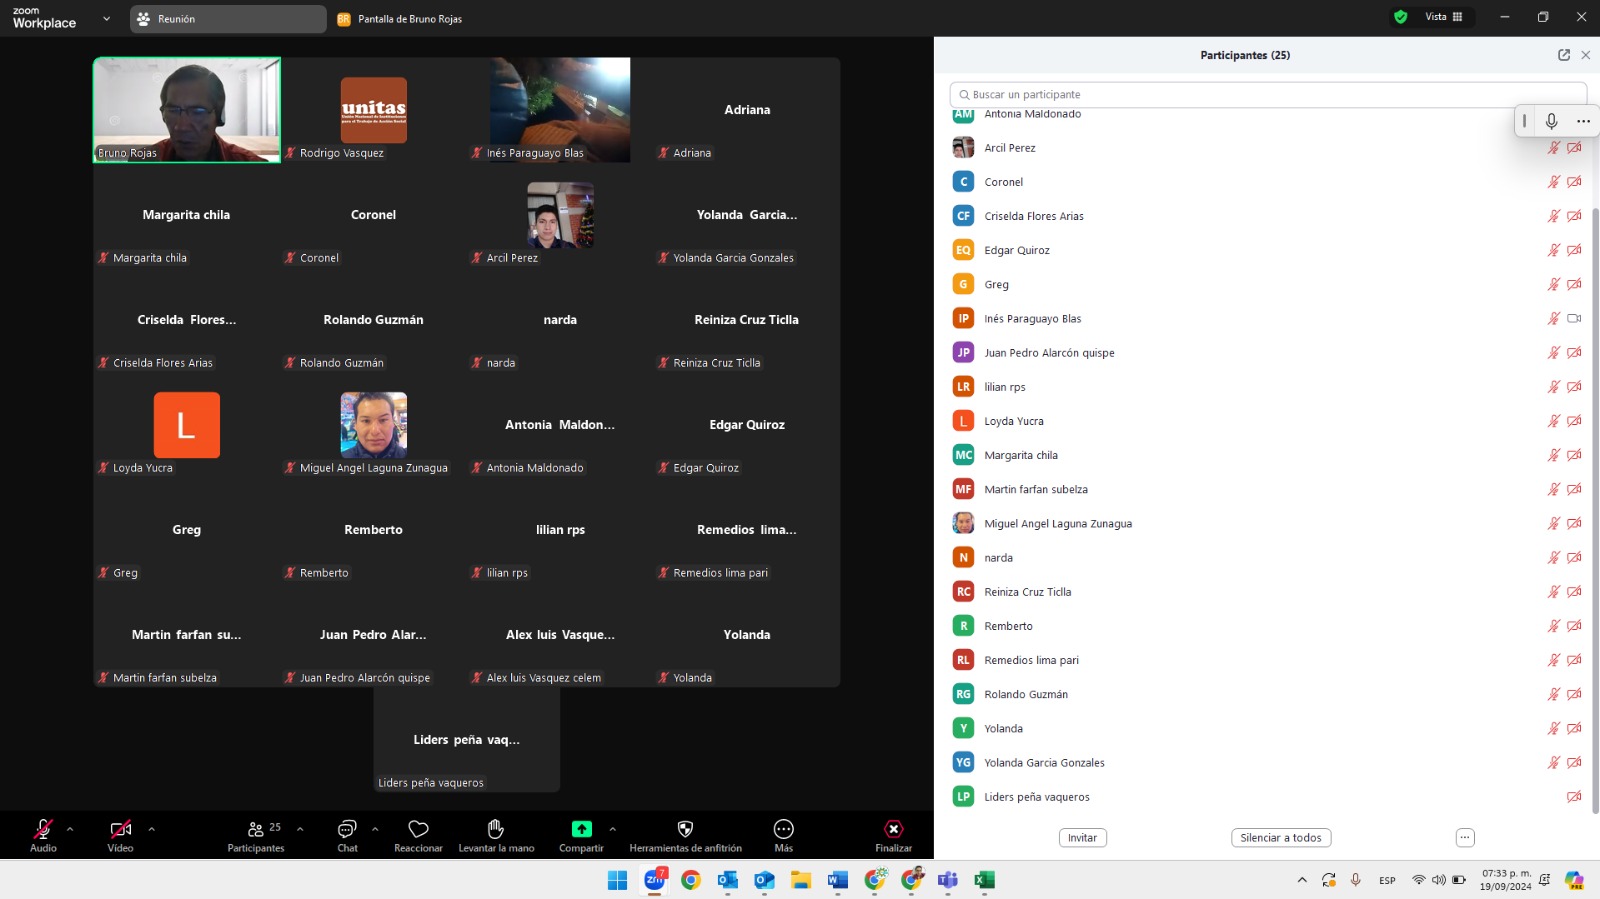Screen dimensions: 1600x899
Task: Toggle microphone icon for Arcil Perez
Action: click(x=1554, y=148)
